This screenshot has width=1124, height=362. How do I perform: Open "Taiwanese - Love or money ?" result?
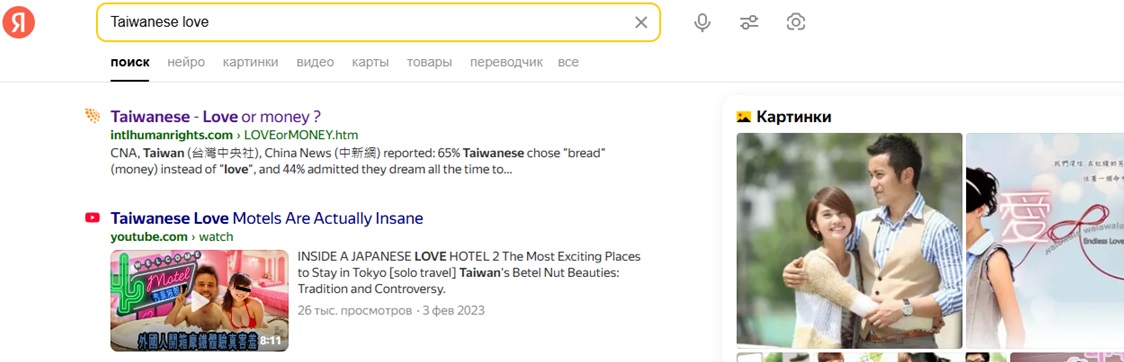pyautogui.click(x=216, y=116)
